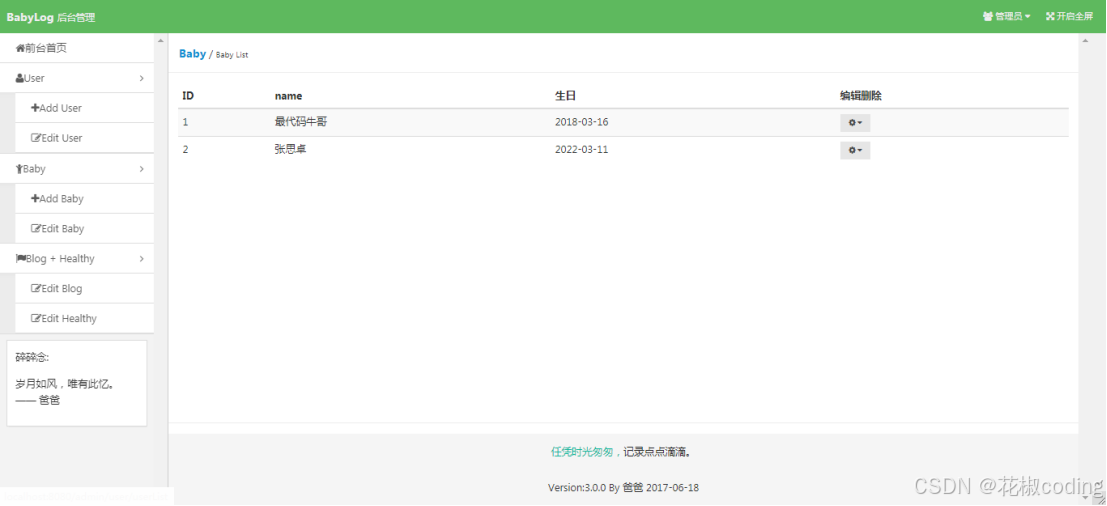The height and width of the screenshot is (506, 1107).
Task: Select the name cell 张思卓
Action: click(x=290, y=149)
